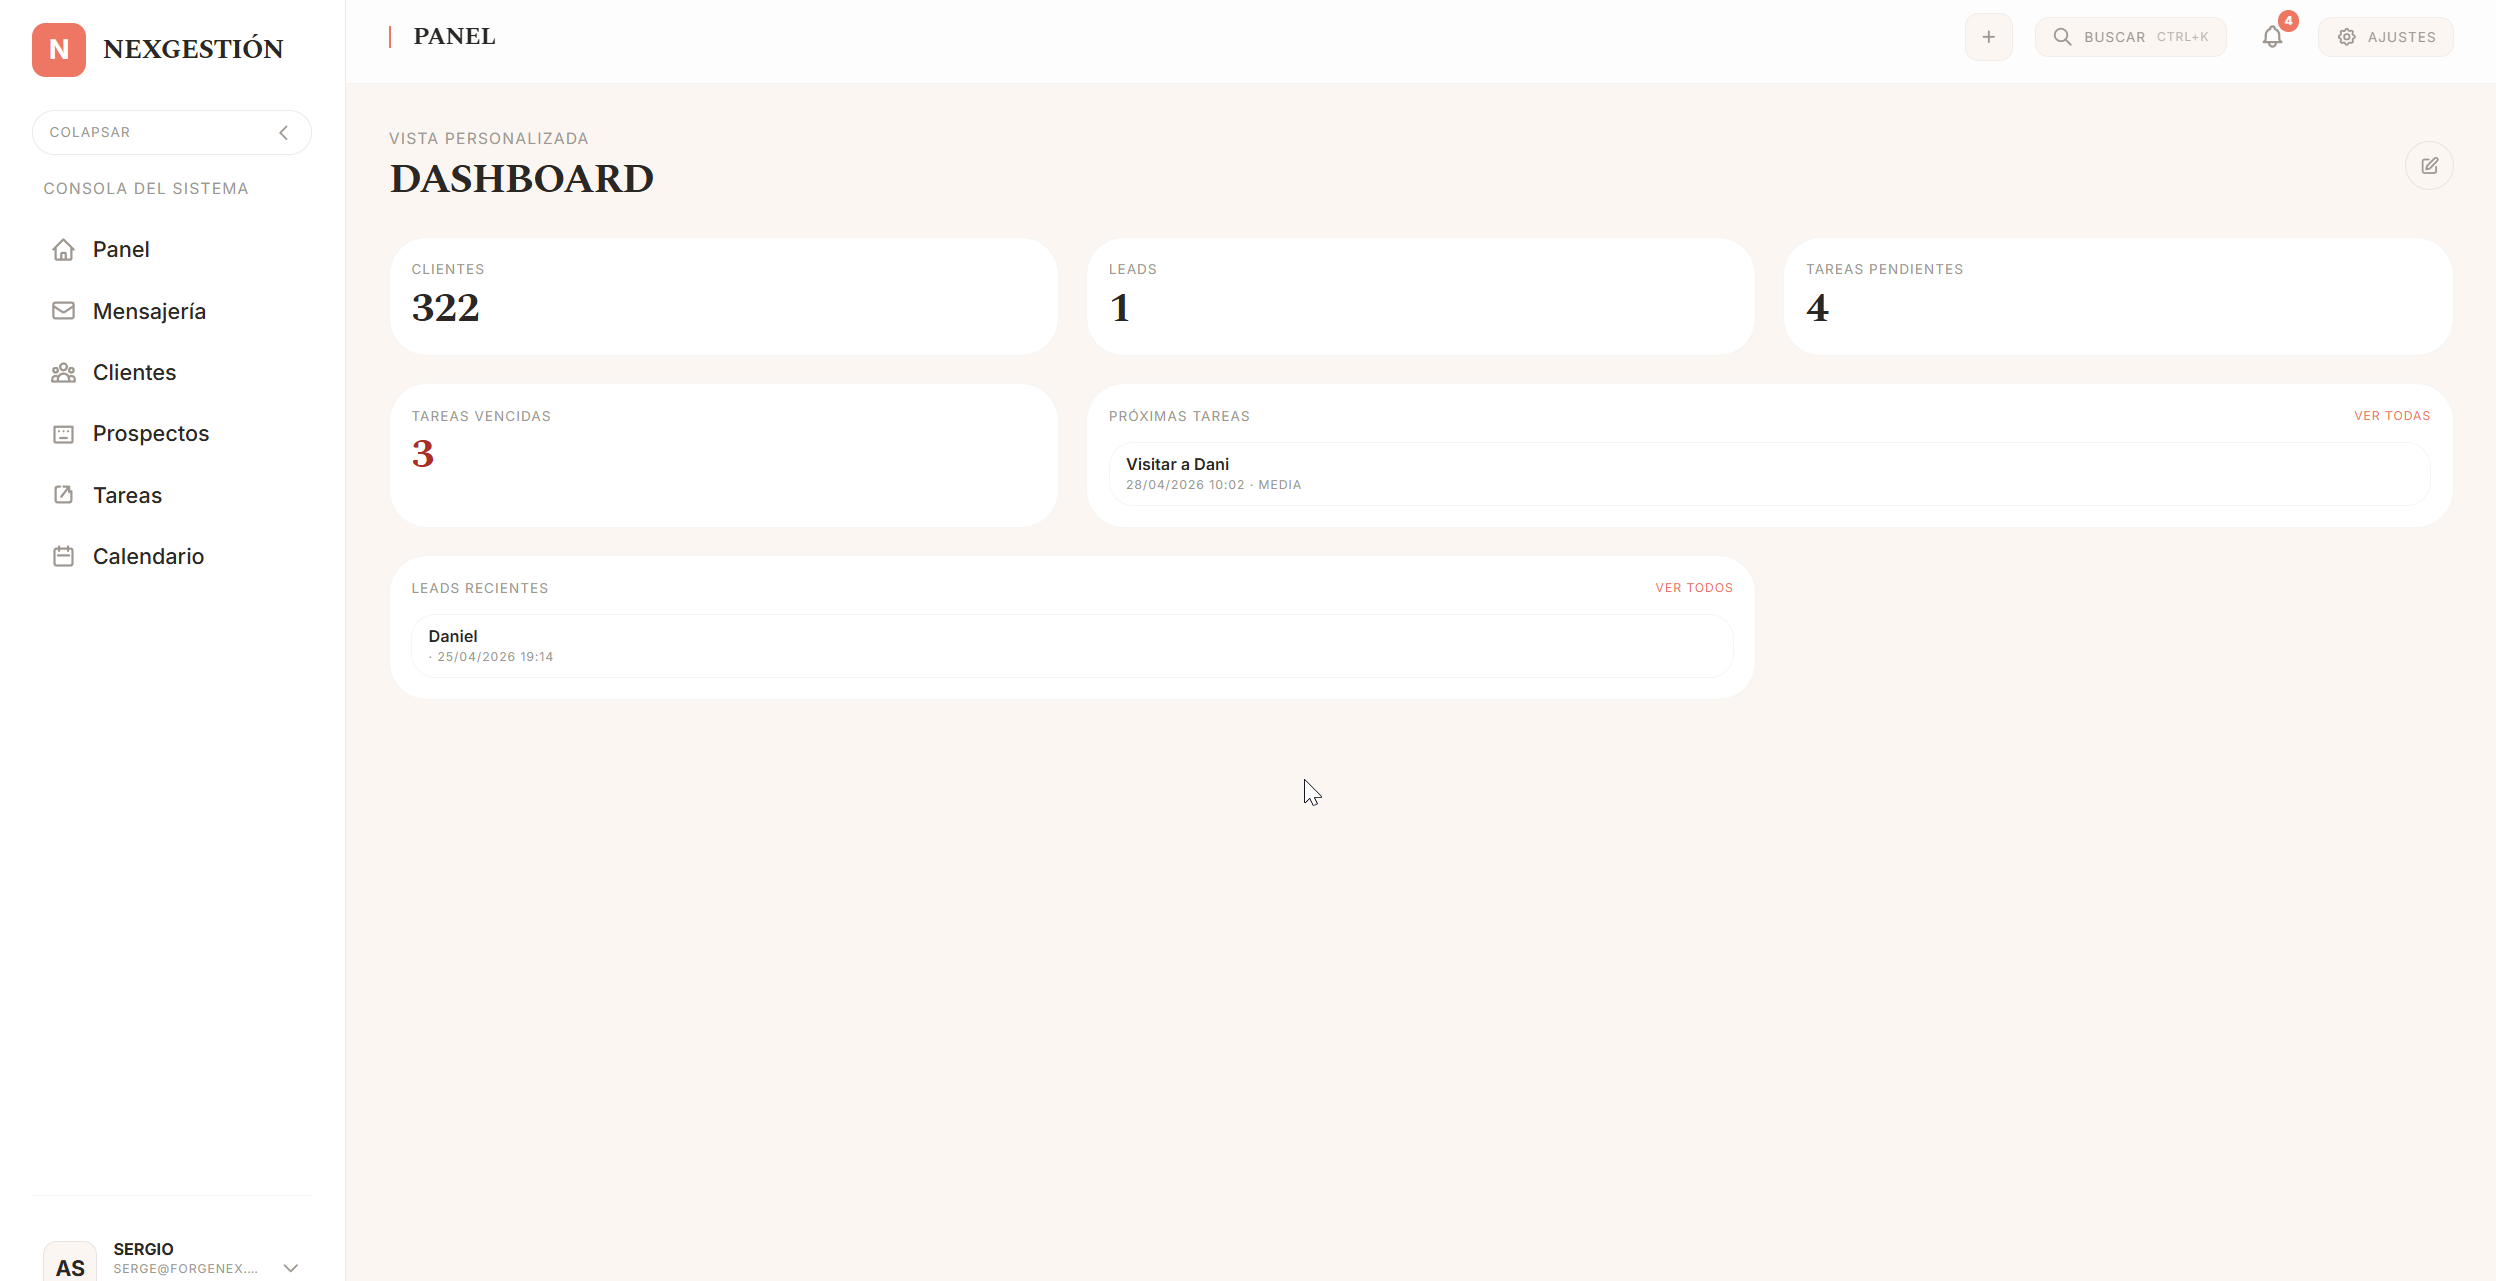
Task: Open the Mensajería menu entry
Action: pyautogui.click(x=148, y=310)
